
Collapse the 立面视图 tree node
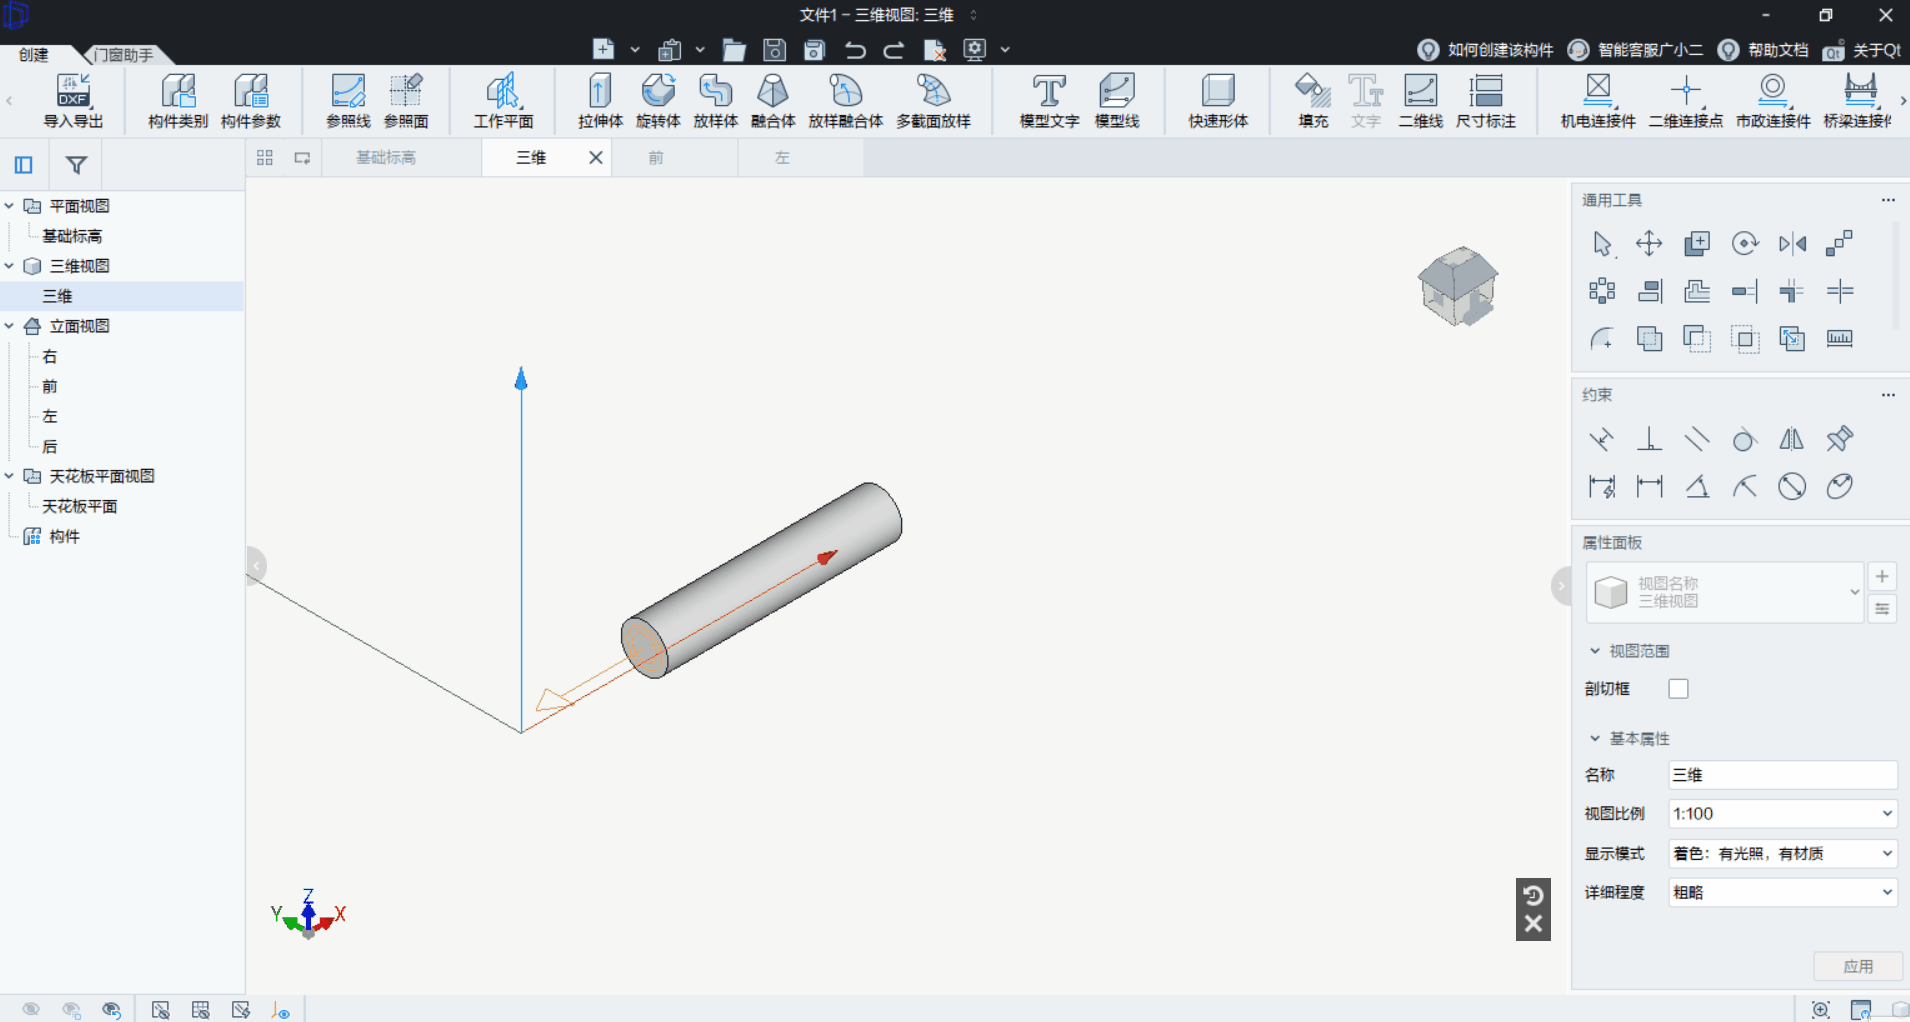pyautogui.click(x=10, y=326)
